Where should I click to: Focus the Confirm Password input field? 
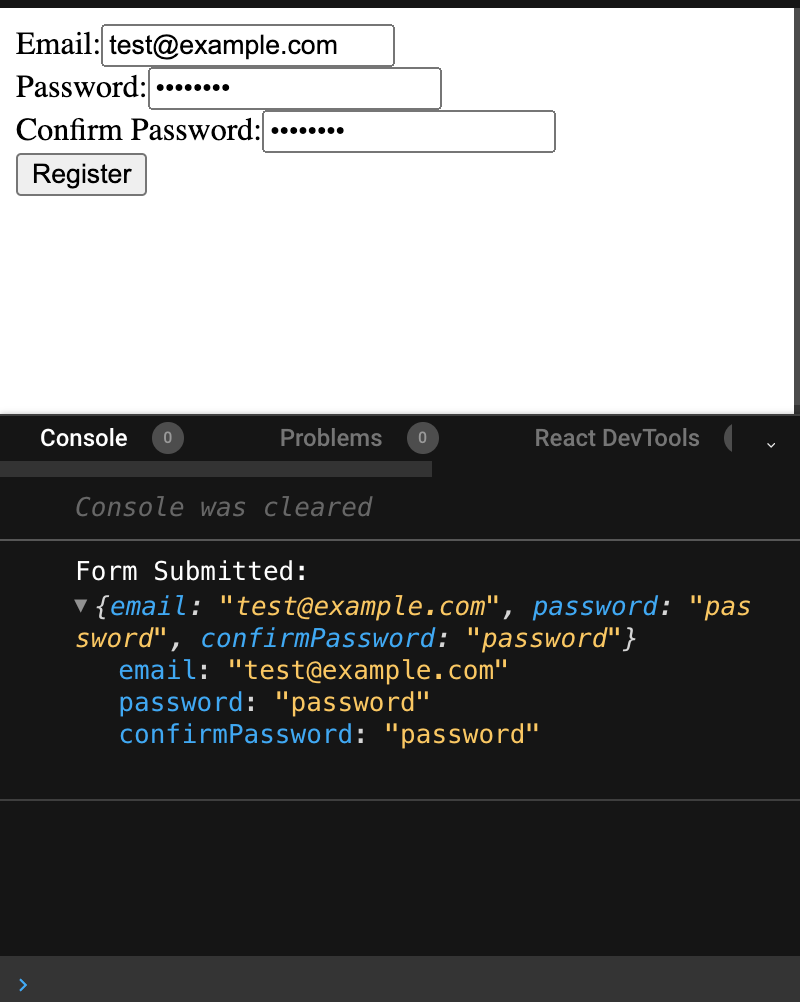pyautogui.click(x=409, y=132)
